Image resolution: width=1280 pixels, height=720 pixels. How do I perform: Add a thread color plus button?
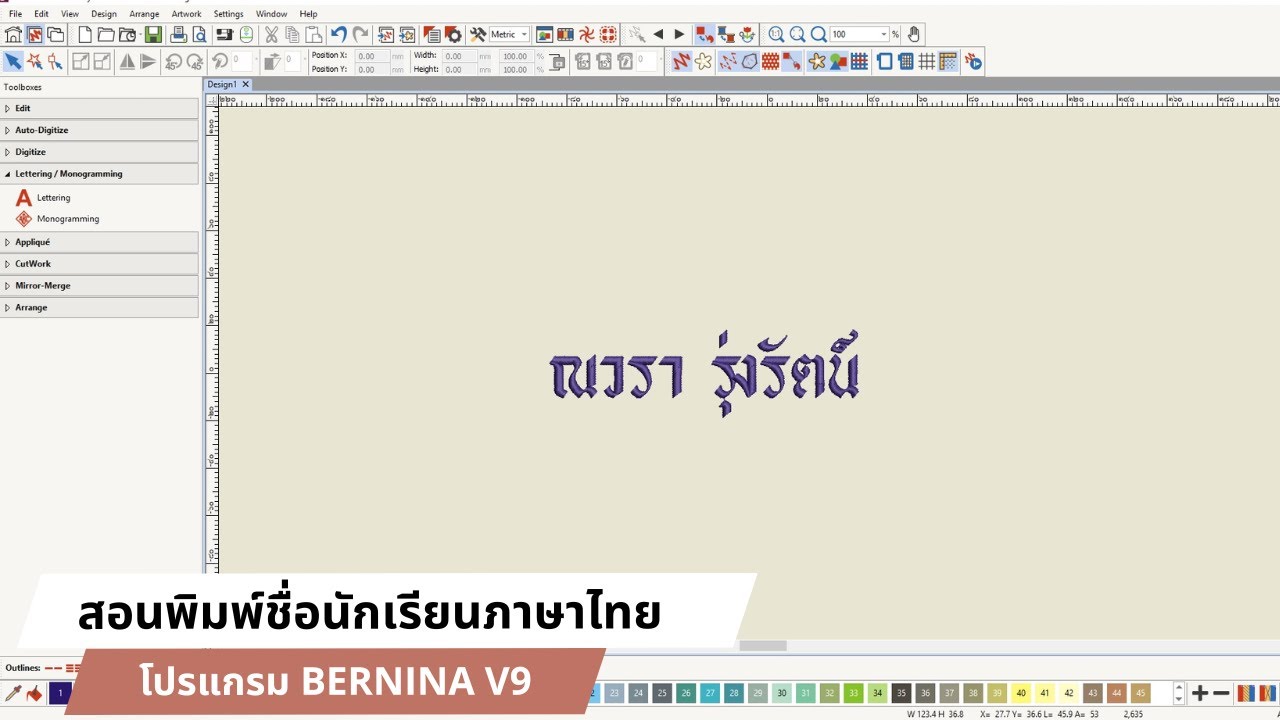click(x=1200, y=693)
